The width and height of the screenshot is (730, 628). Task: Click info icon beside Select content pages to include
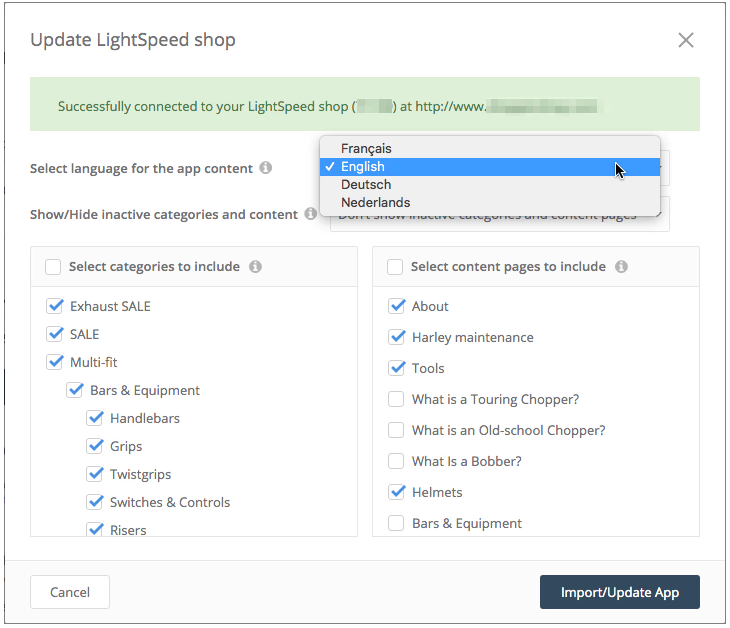622,267
